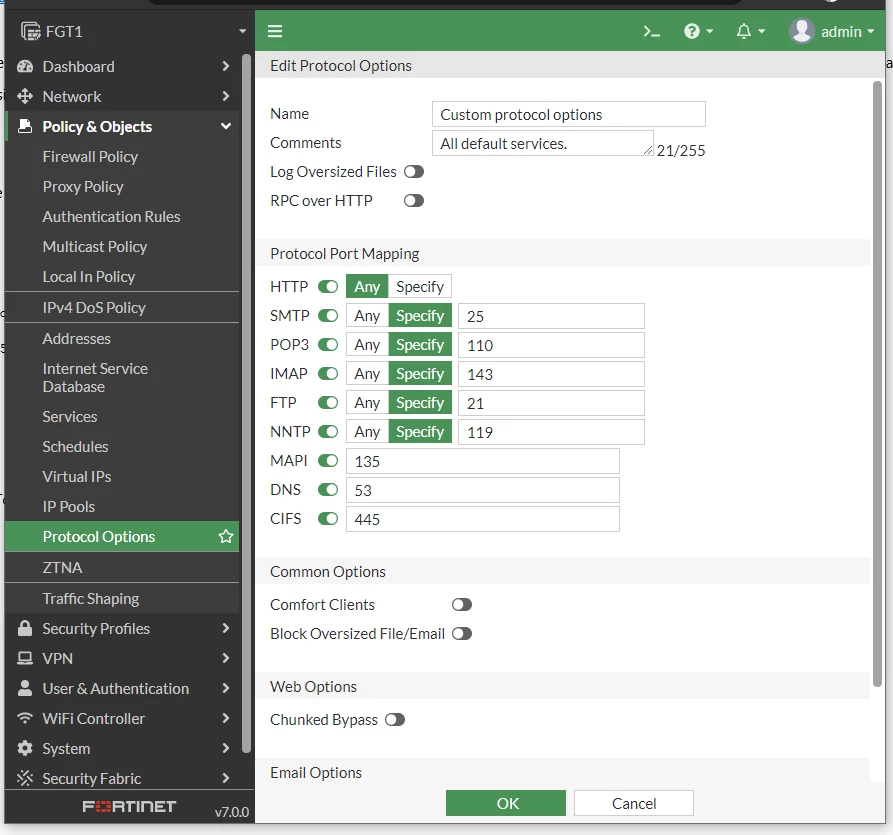The height and width of the screenshot is (835, 893).
Task: Go to Traffic Shaping
Action: [x=91, y=599]
